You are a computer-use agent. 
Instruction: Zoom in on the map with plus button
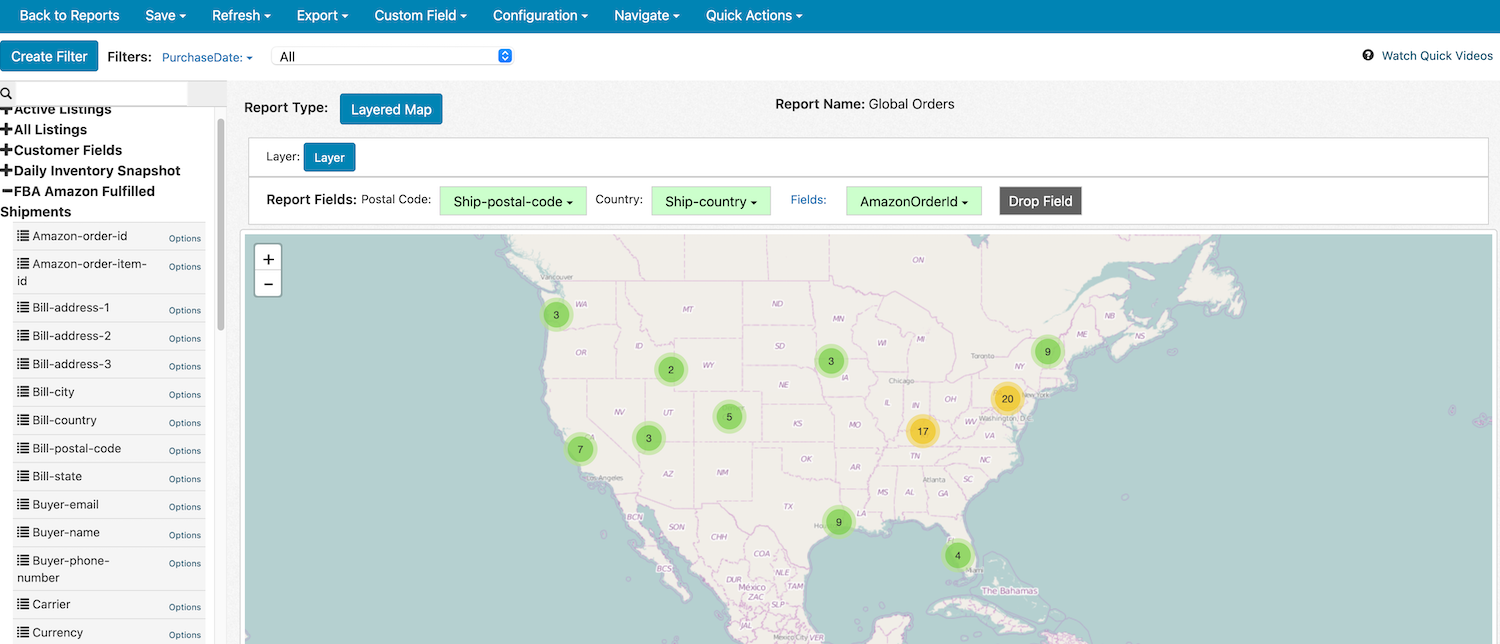pyautogui.click(x=268, y=259)
